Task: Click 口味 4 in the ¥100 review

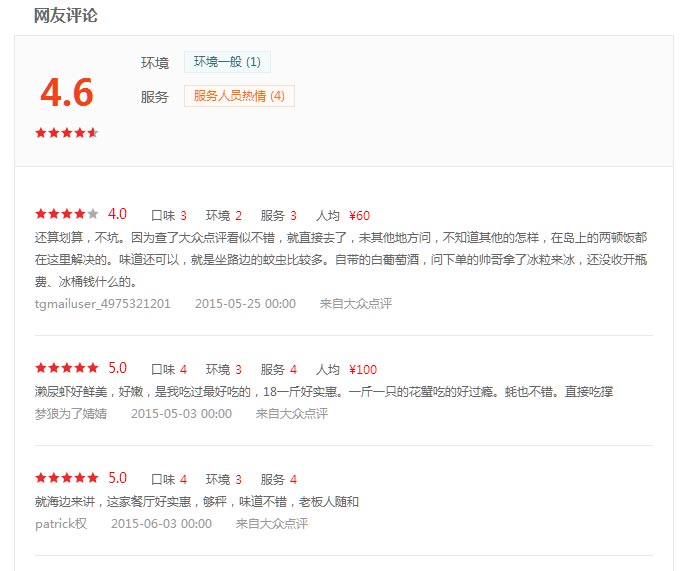Action: 169,370
